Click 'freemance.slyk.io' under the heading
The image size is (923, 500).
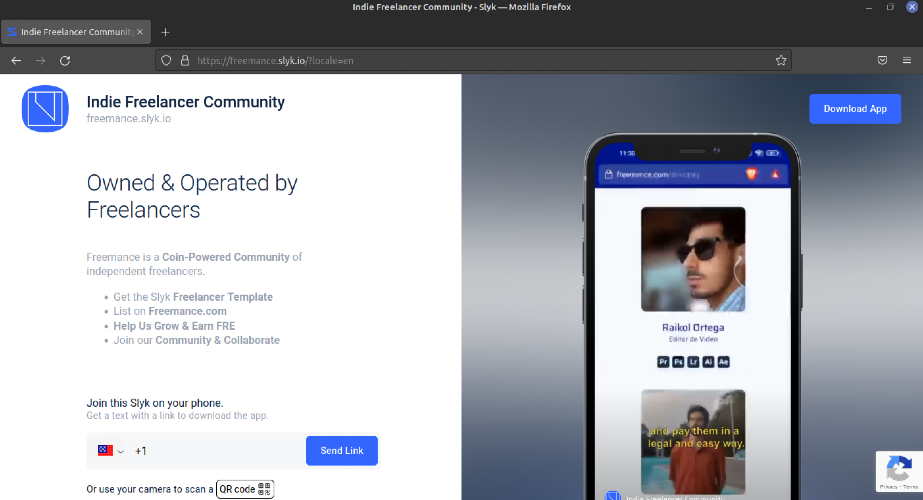tap(129, 118)
